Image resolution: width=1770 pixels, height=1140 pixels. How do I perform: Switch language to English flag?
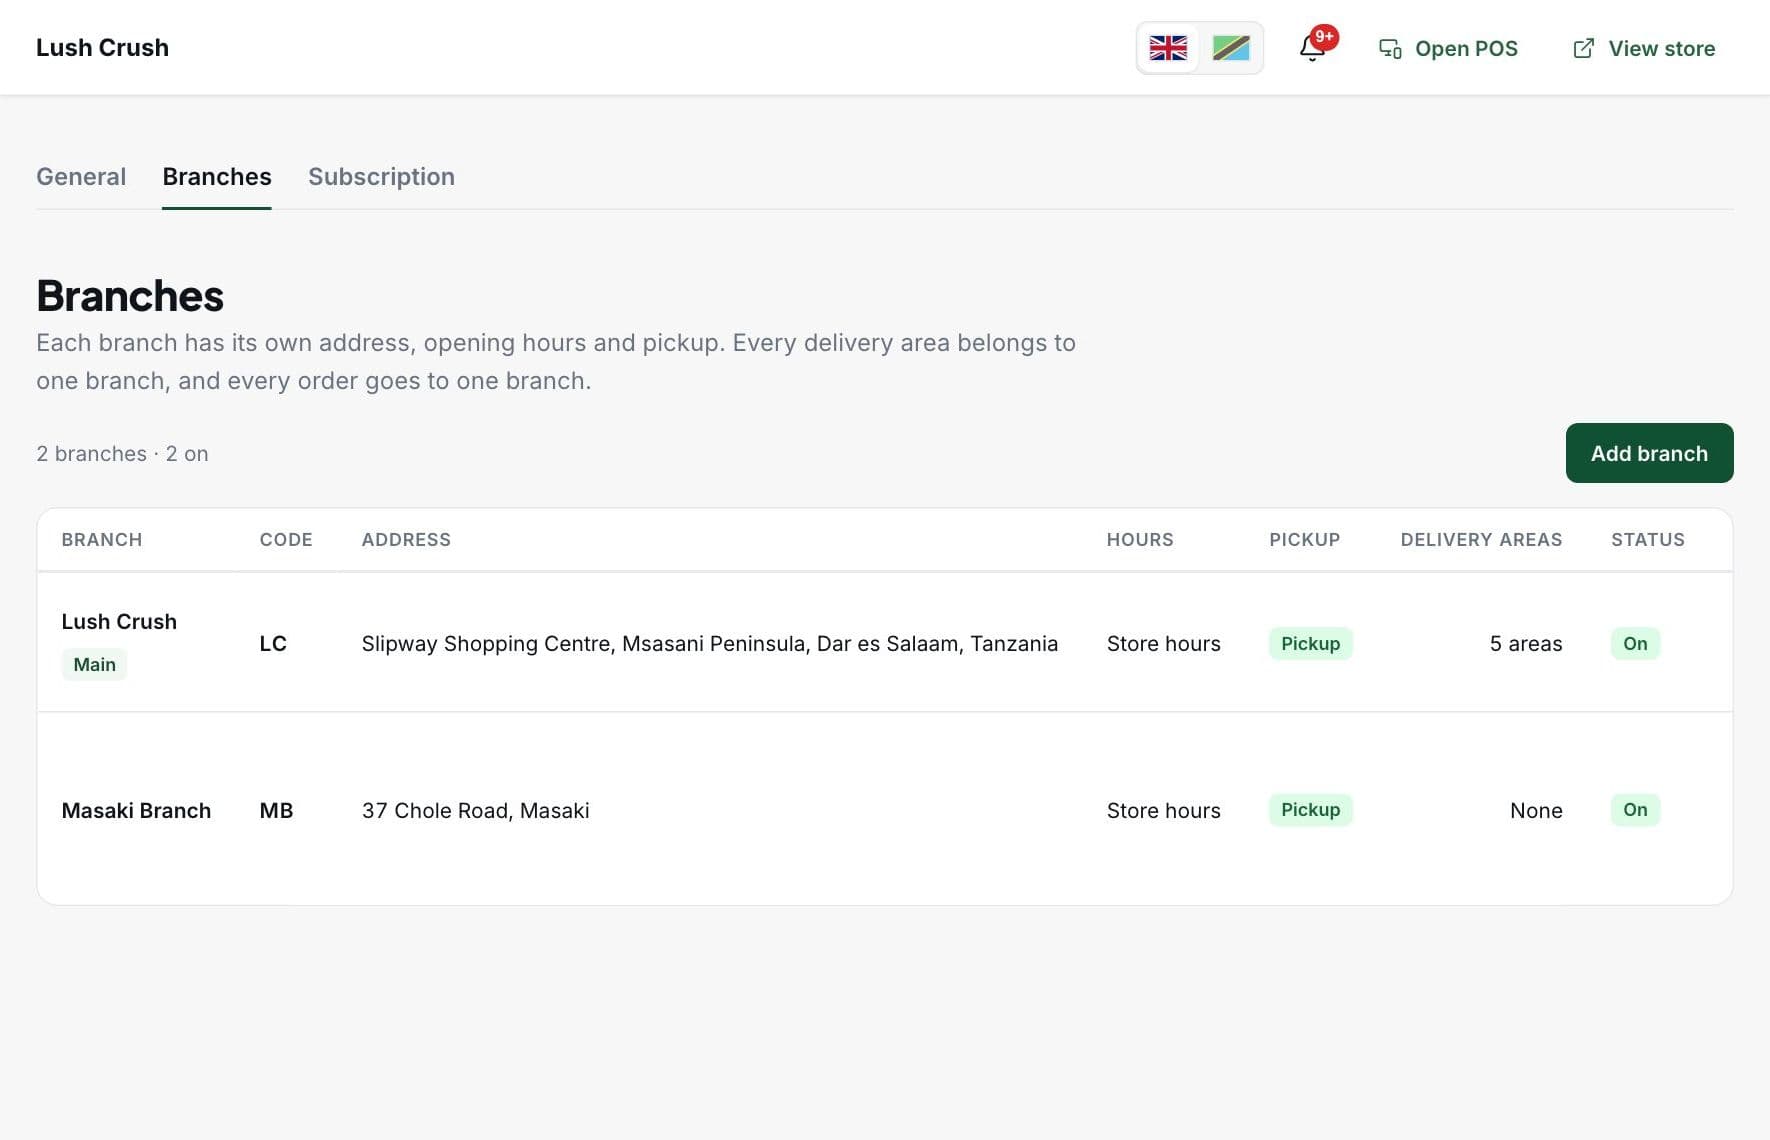pos(1168,48)
